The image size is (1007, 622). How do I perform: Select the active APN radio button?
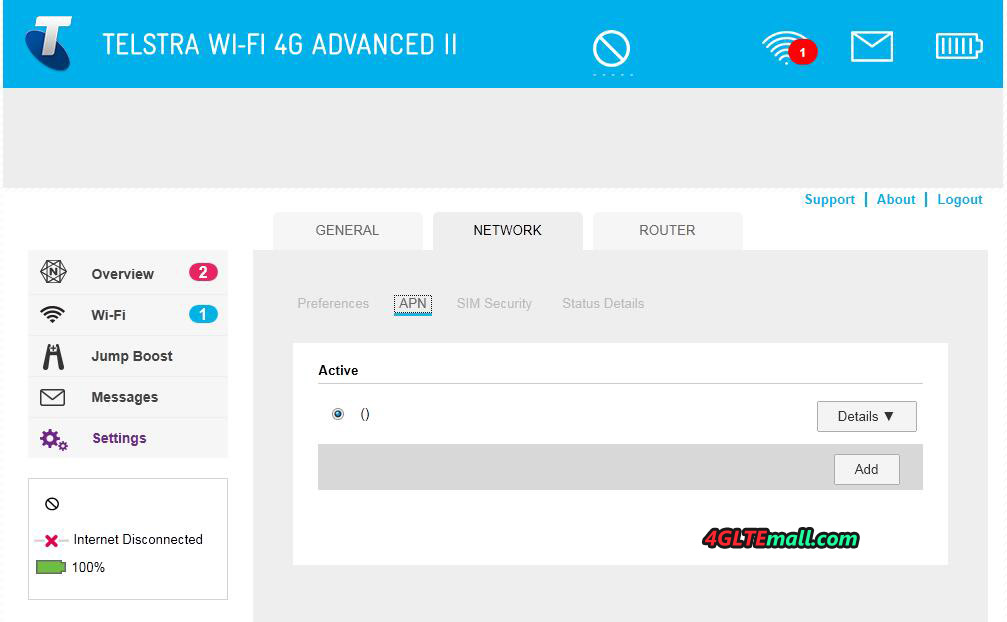(x=338, y=414)
